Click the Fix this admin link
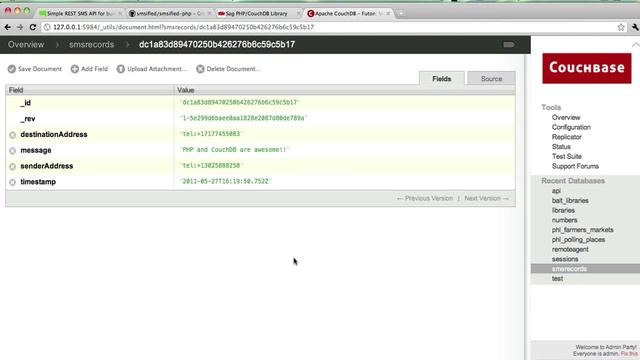 pyautogui.click(x=629, y=354)
